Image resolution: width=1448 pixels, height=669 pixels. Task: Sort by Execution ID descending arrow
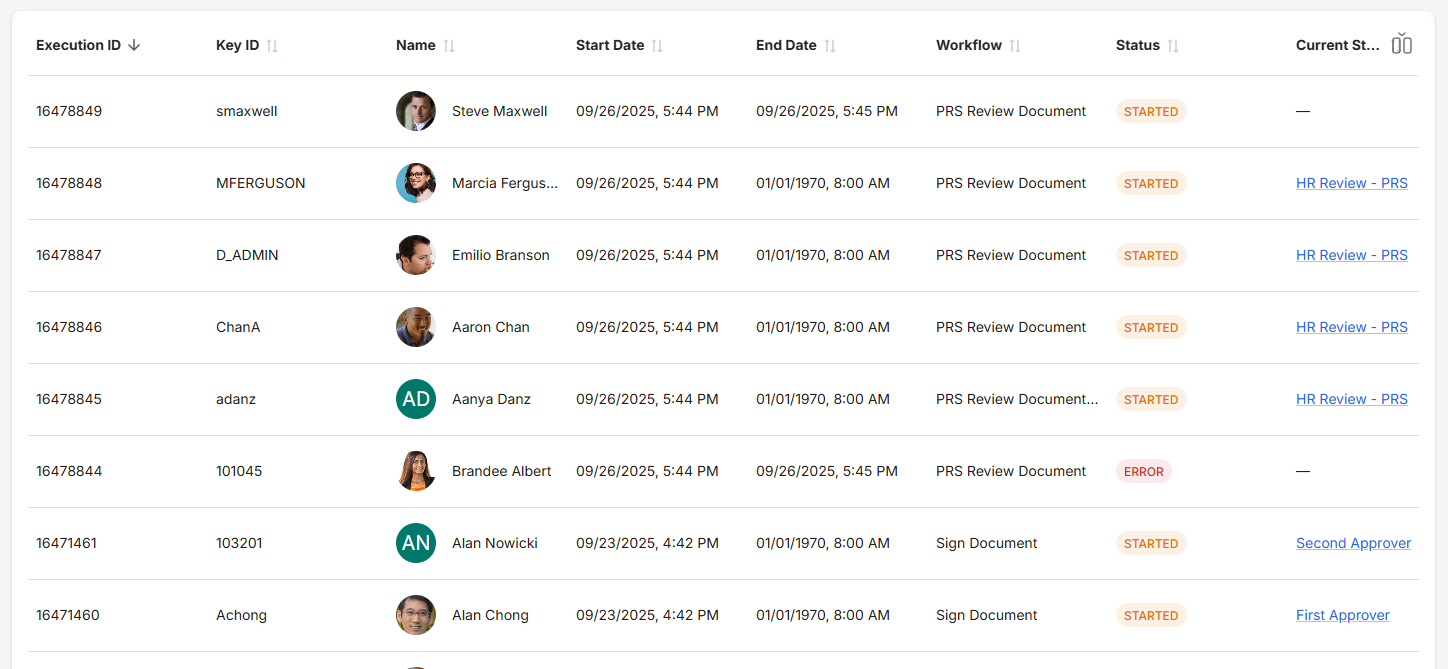134,45
